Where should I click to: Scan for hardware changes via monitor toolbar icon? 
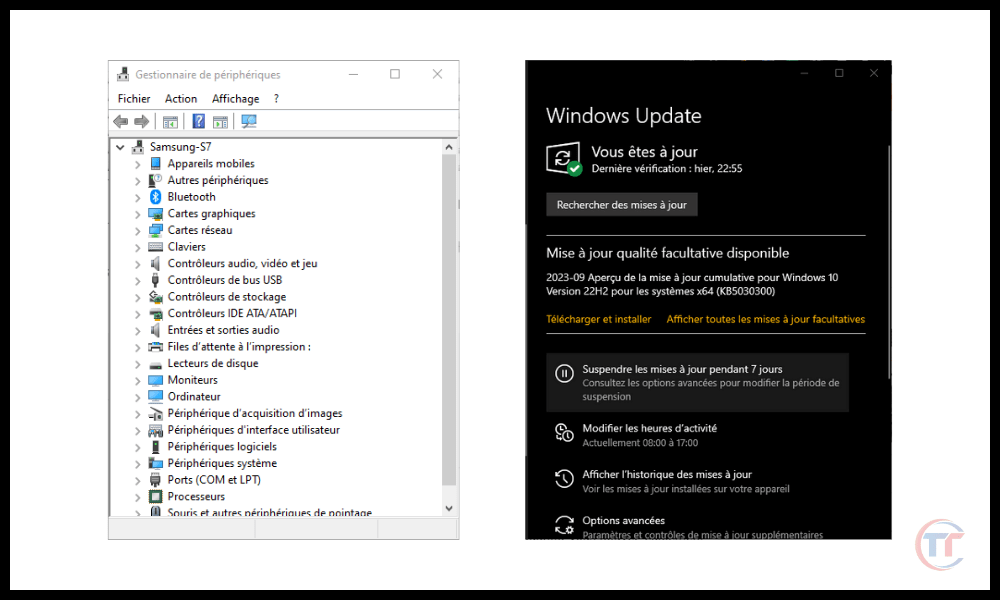(249, 121)
